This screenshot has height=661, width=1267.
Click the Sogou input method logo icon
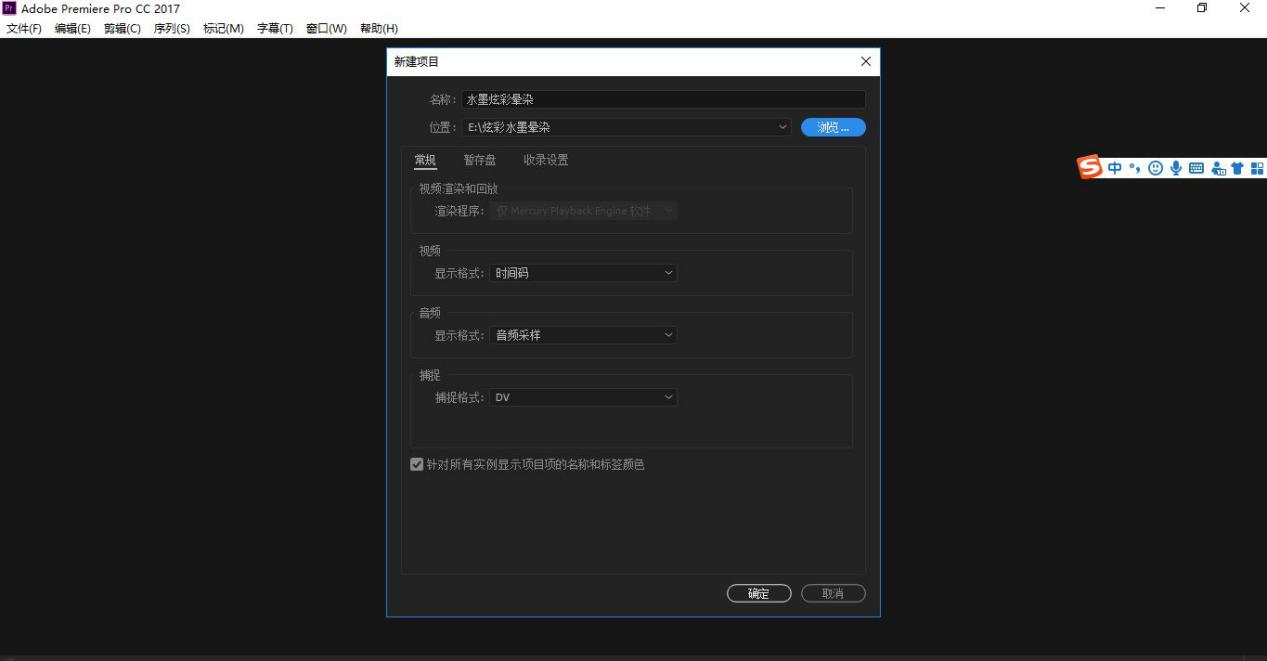[1090, 168]
